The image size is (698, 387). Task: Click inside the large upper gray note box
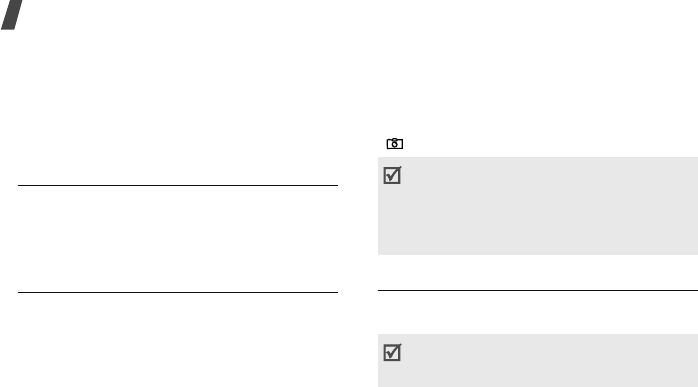[x=538, y=206]
